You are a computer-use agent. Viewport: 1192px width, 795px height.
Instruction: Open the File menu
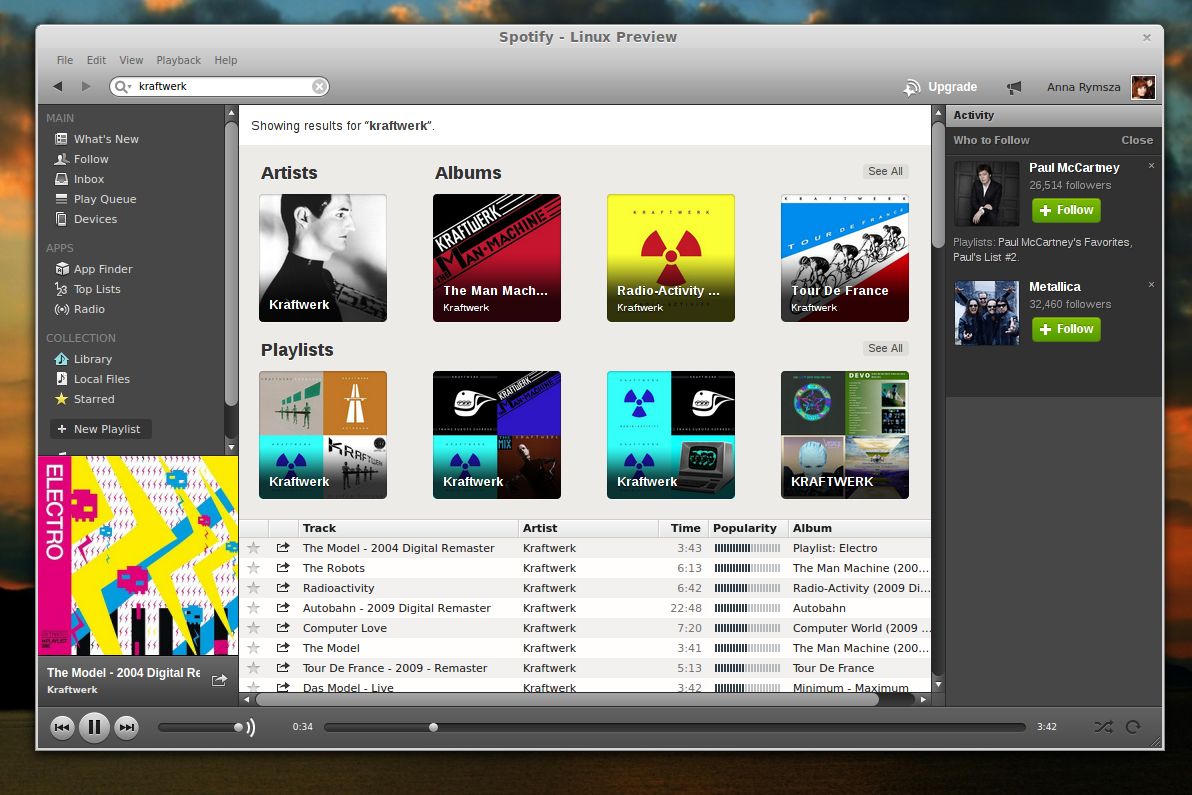[x=65, y=60]
